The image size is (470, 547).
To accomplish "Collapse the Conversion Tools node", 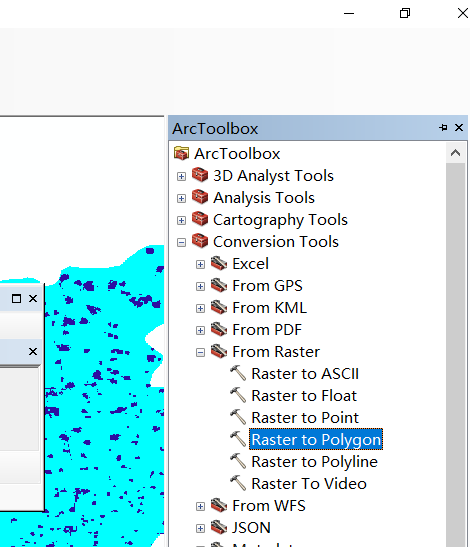I will coord(181,242).
